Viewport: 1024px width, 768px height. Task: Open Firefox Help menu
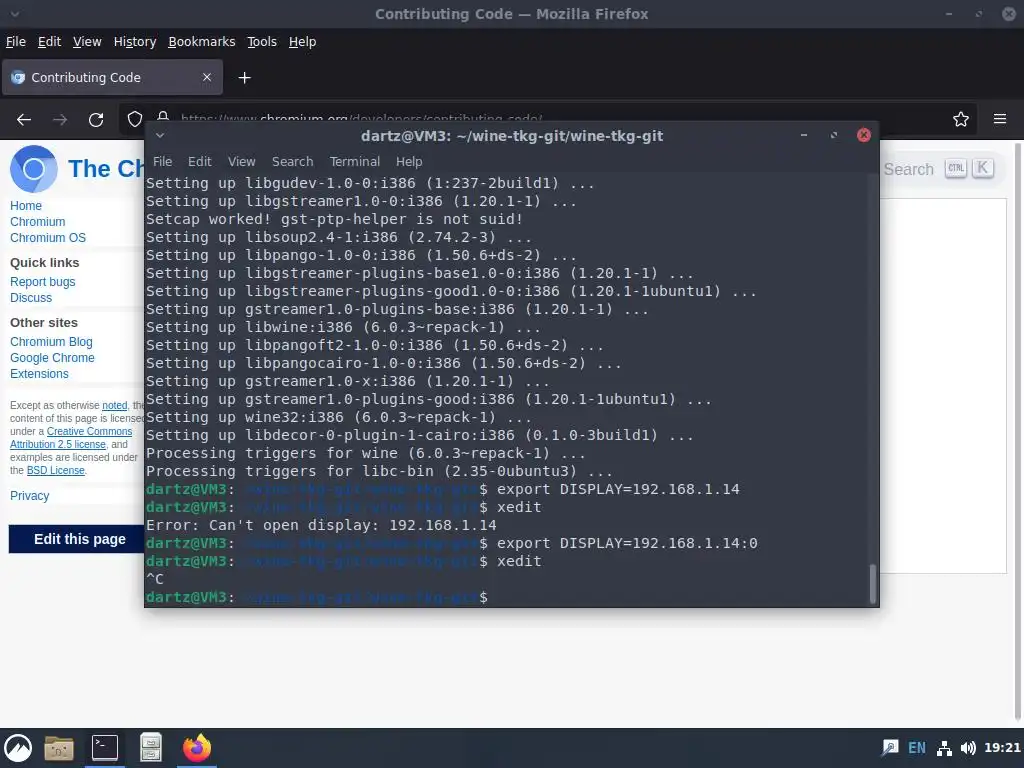click(x=302, y=42)
